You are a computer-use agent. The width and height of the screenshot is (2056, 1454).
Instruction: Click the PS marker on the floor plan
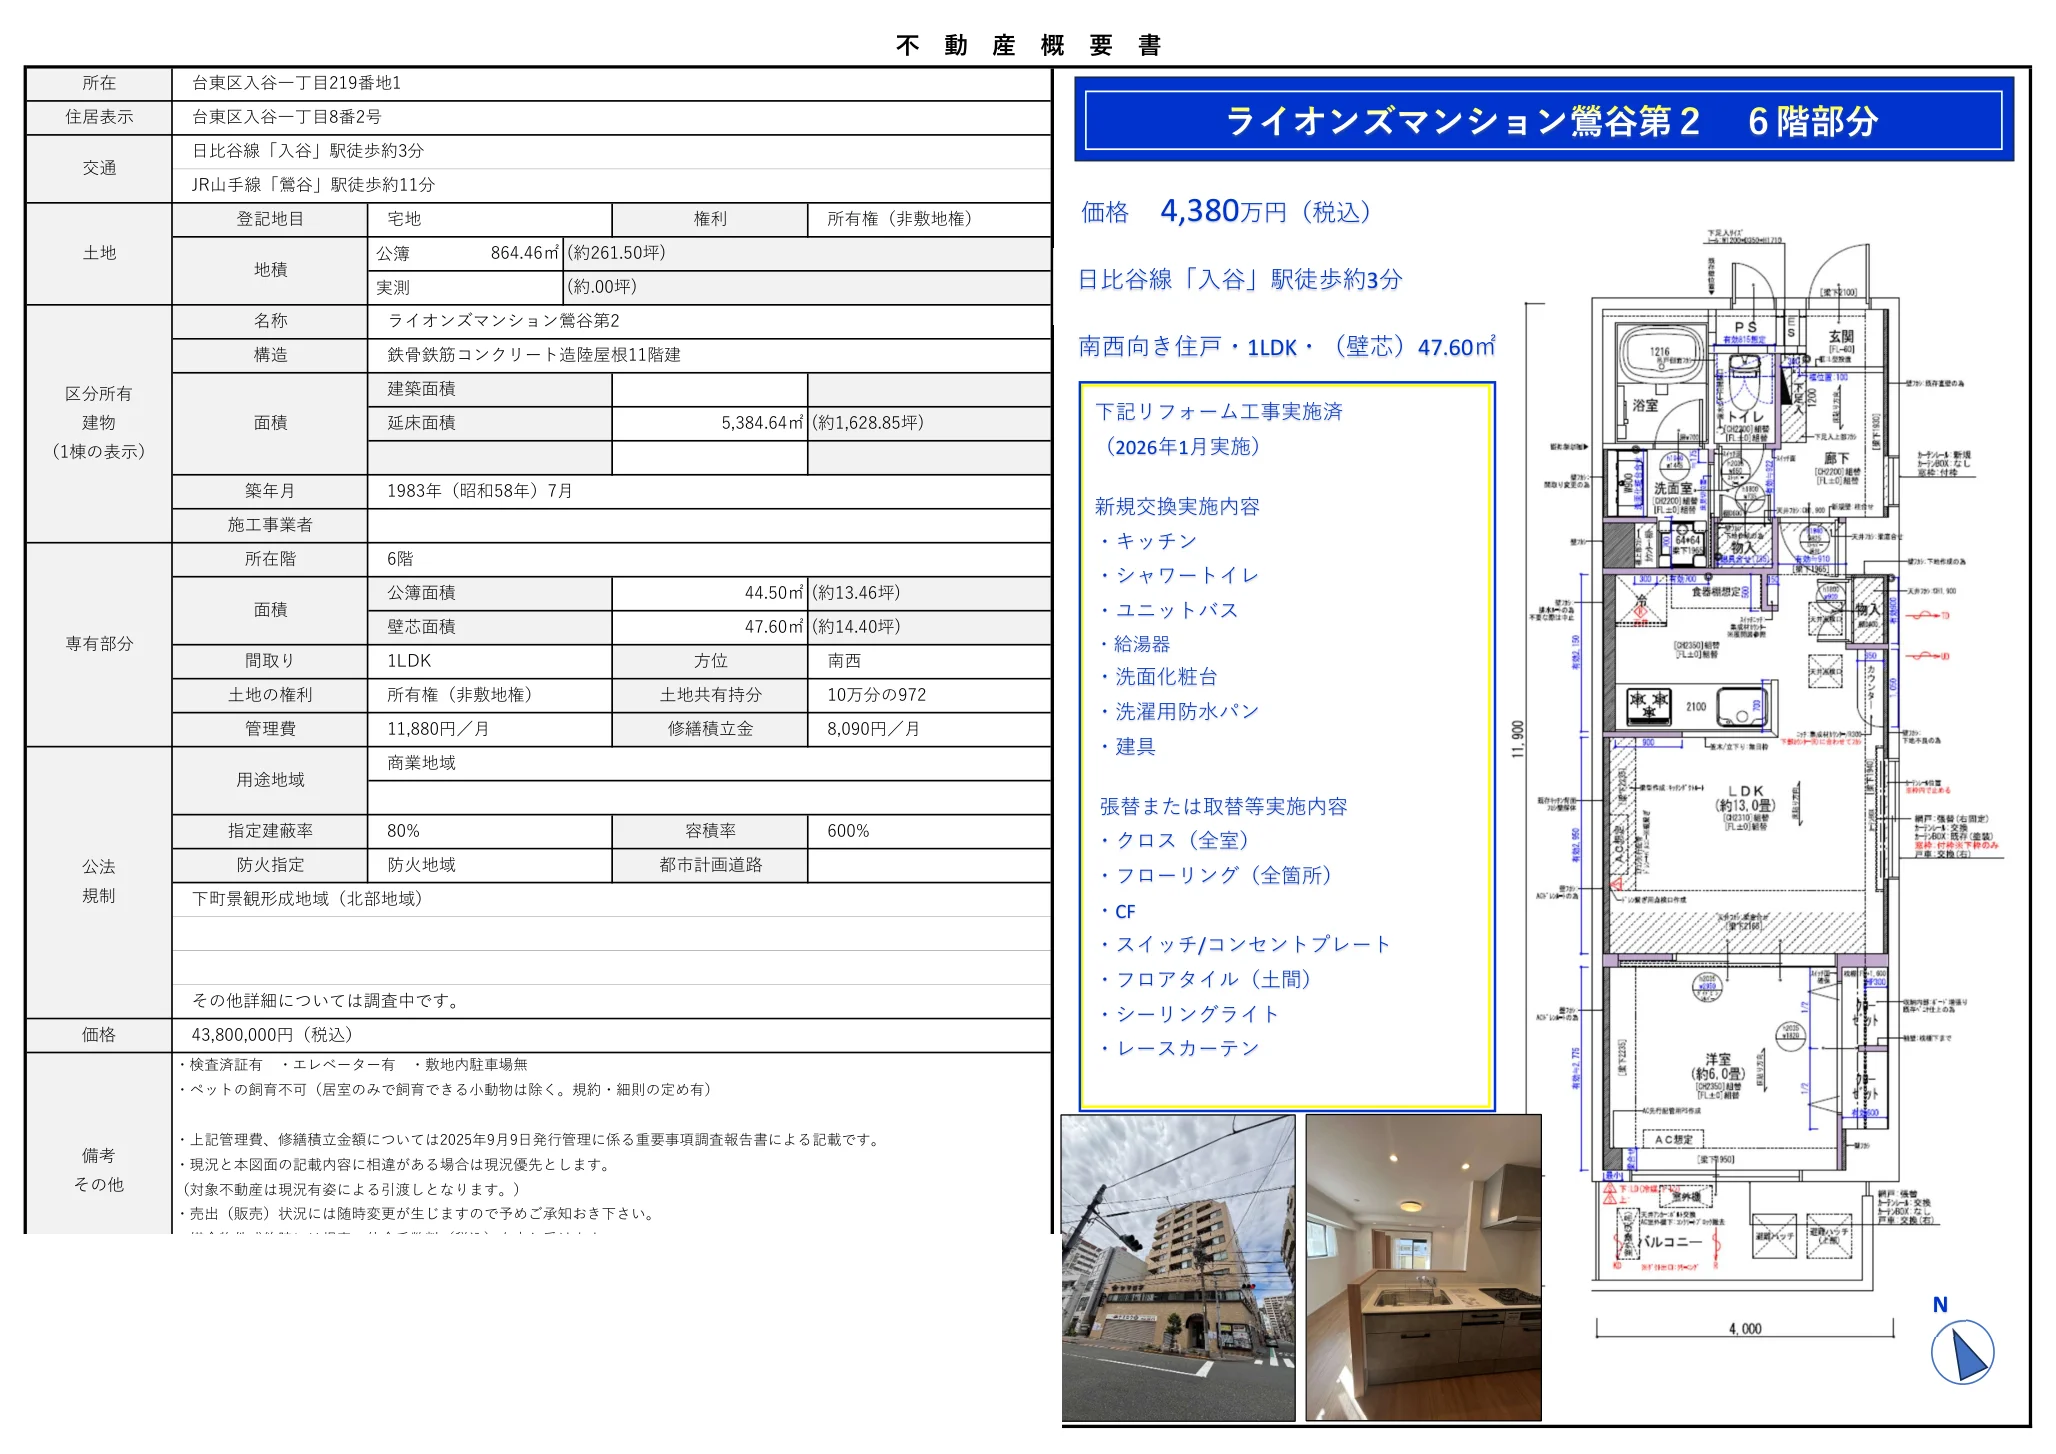[x=1747, y=328]
